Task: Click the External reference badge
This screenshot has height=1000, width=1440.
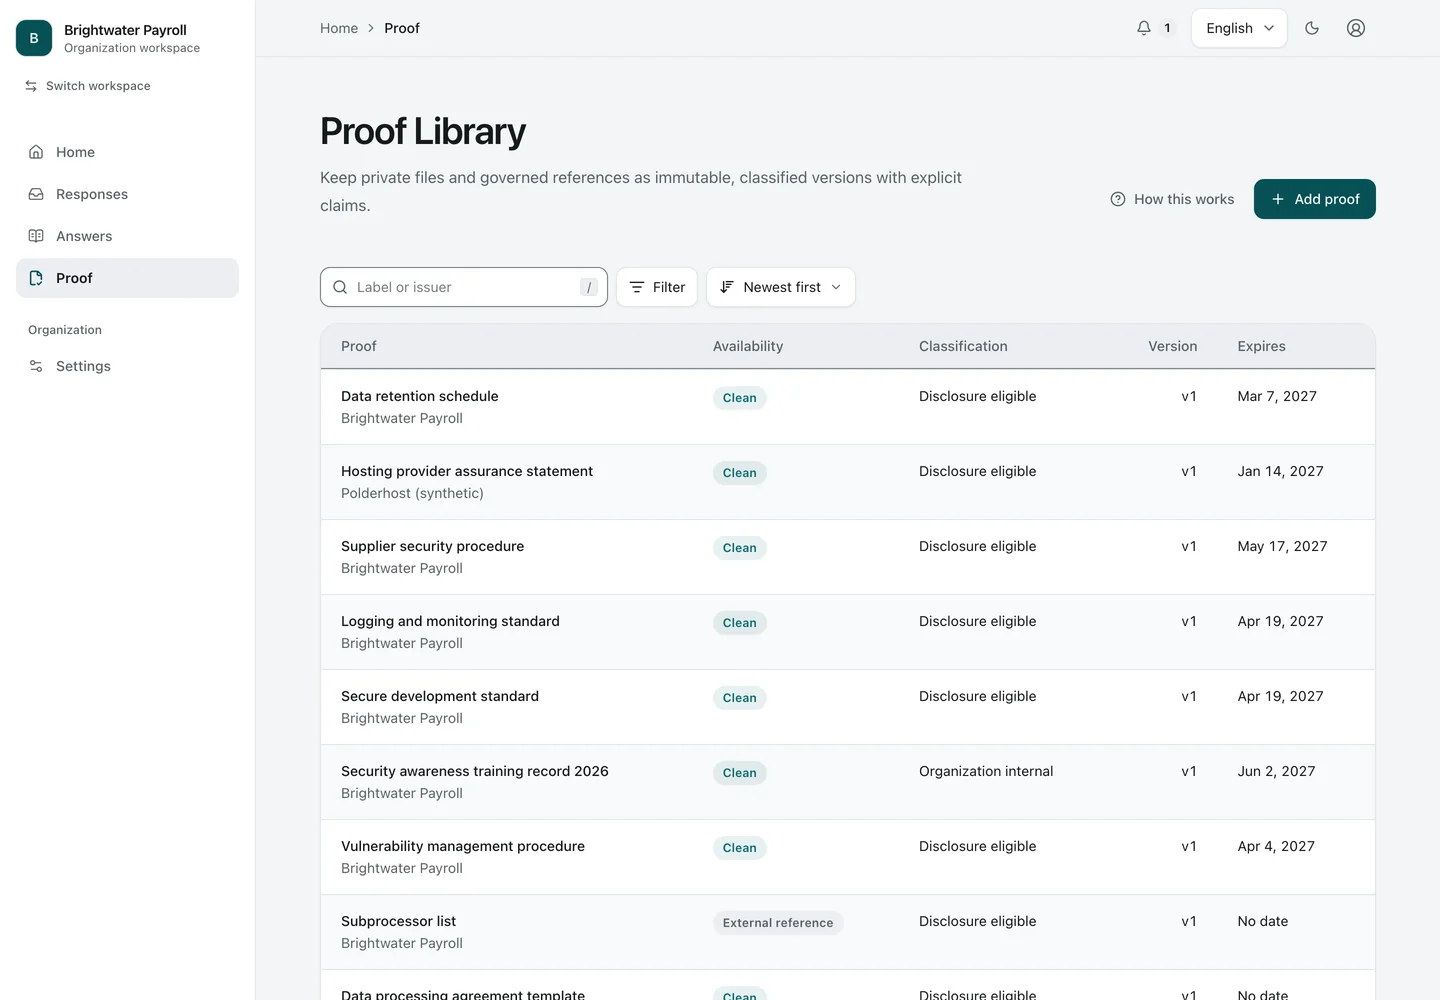Action: click(778, 923)
